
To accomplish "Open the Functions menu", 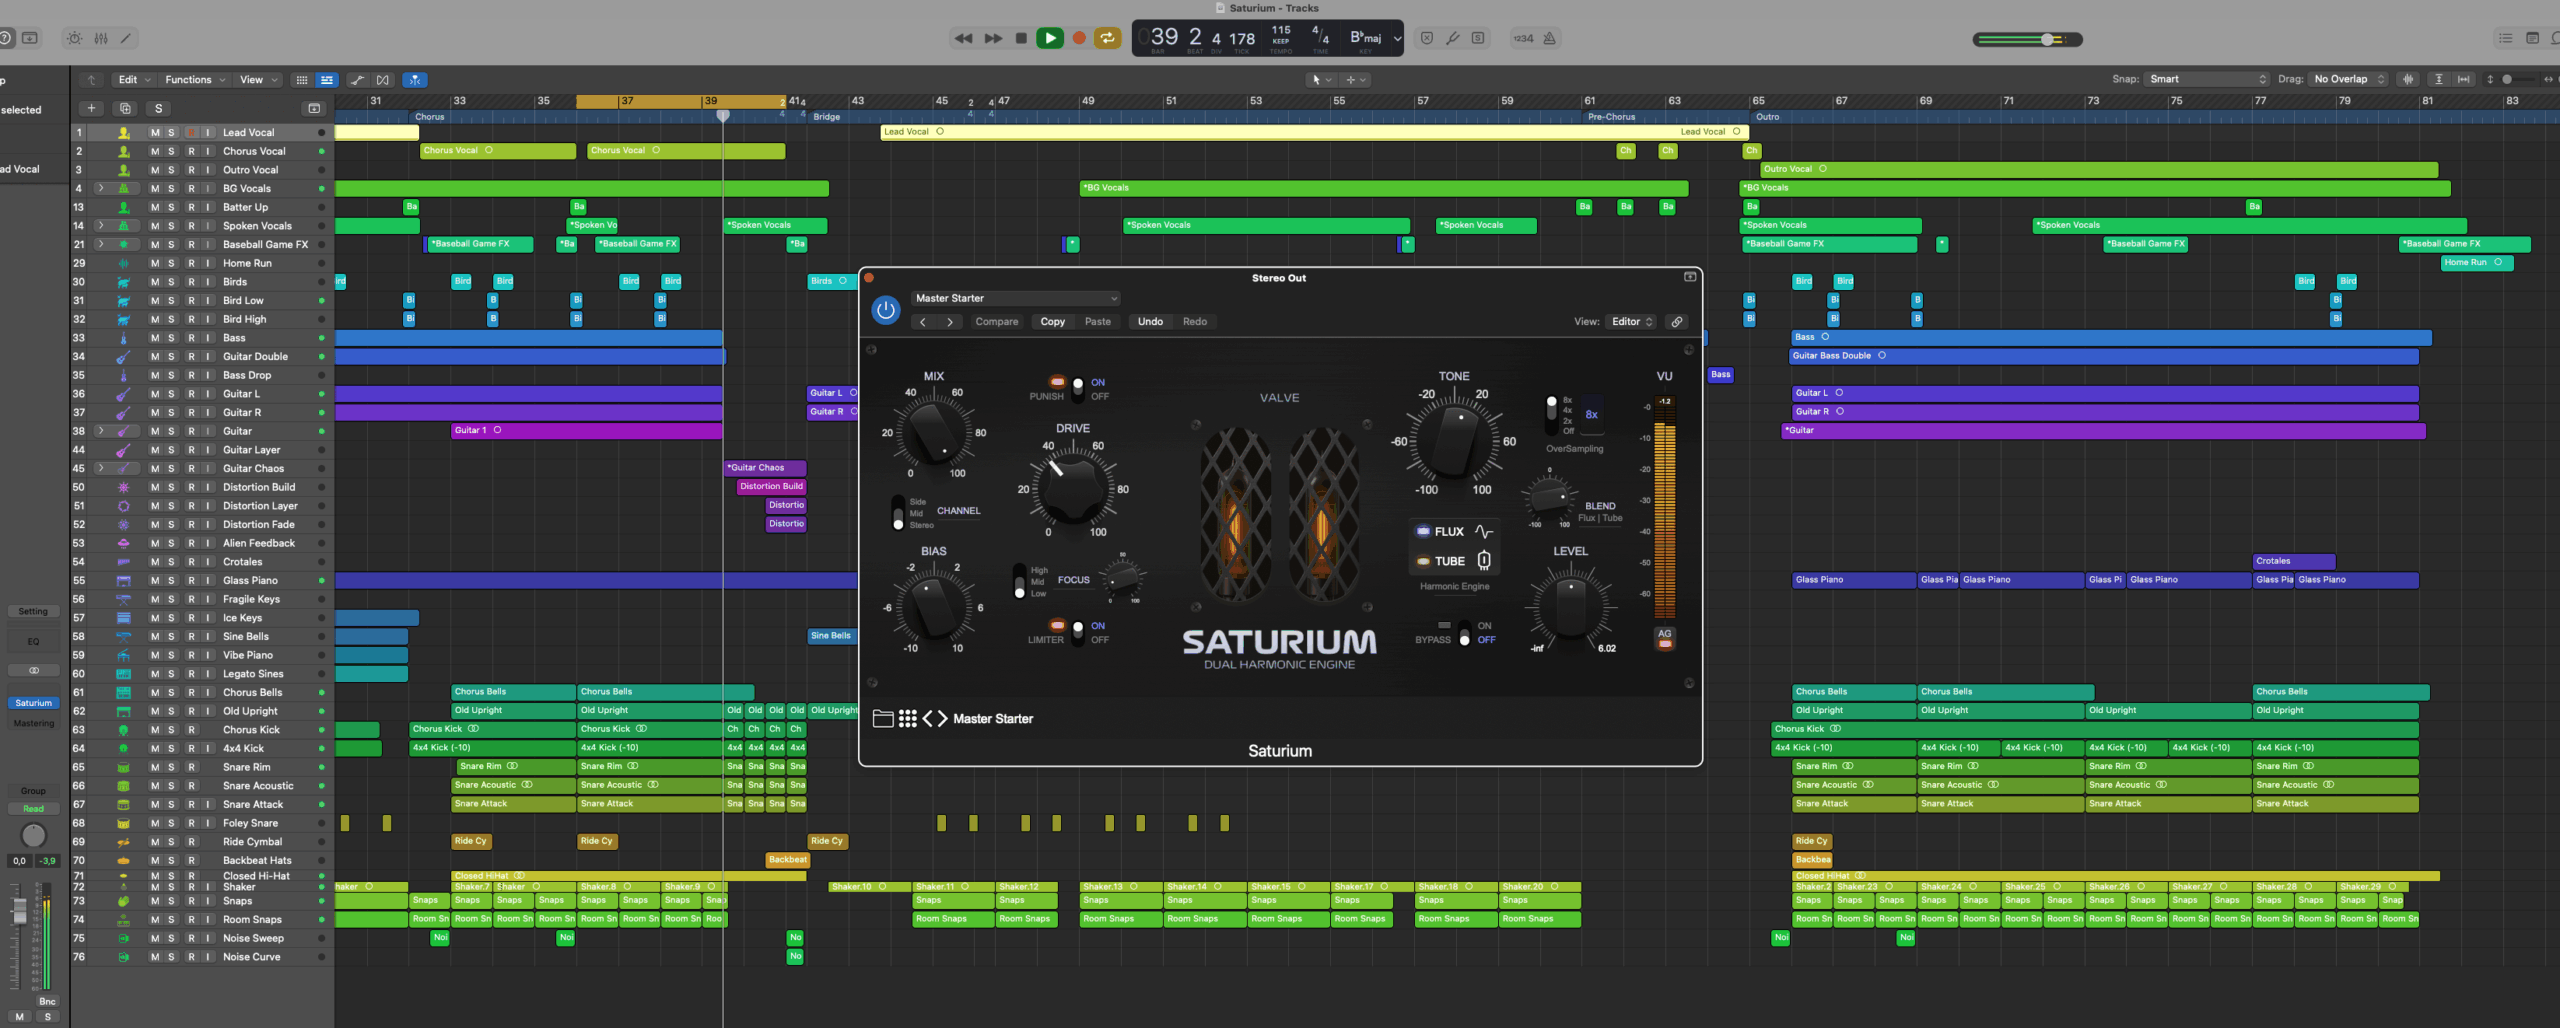I will click(194, 80).
